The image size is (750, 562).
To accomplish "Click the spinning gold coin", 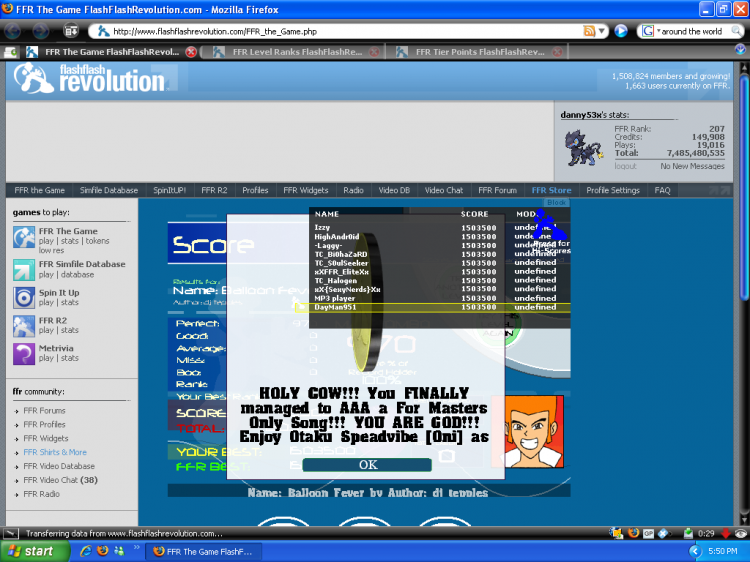I will 367,302.
